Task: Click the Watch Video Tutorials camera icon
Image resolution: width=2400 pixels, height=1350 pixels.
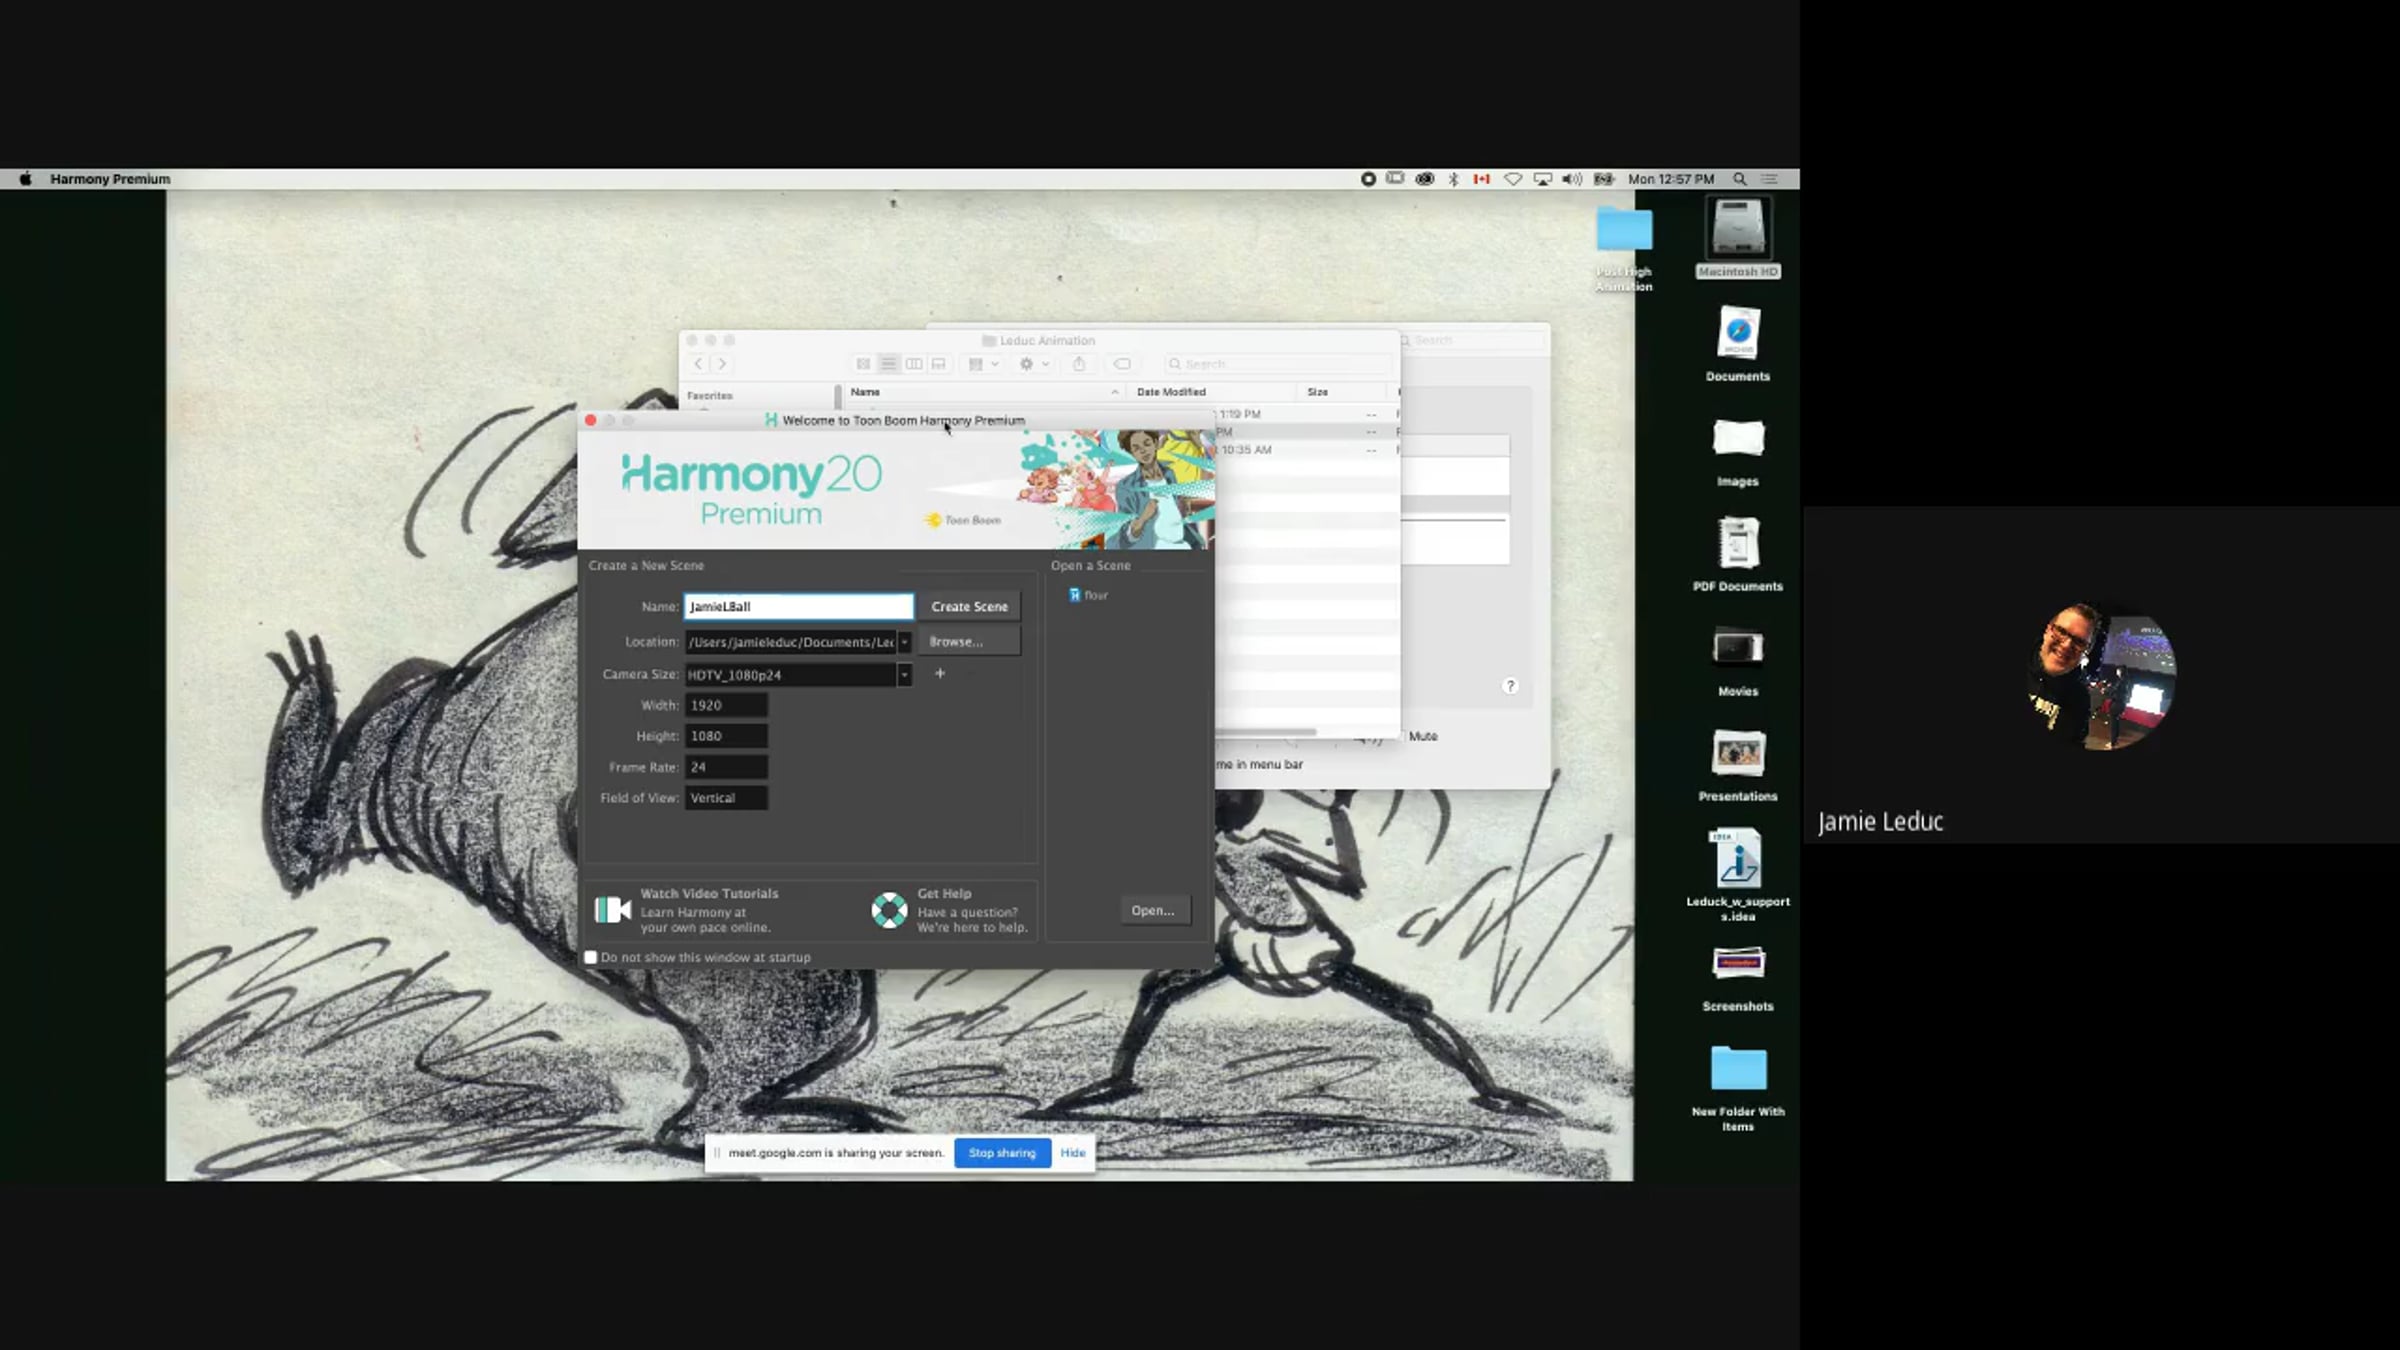Action: pos(612,910)
